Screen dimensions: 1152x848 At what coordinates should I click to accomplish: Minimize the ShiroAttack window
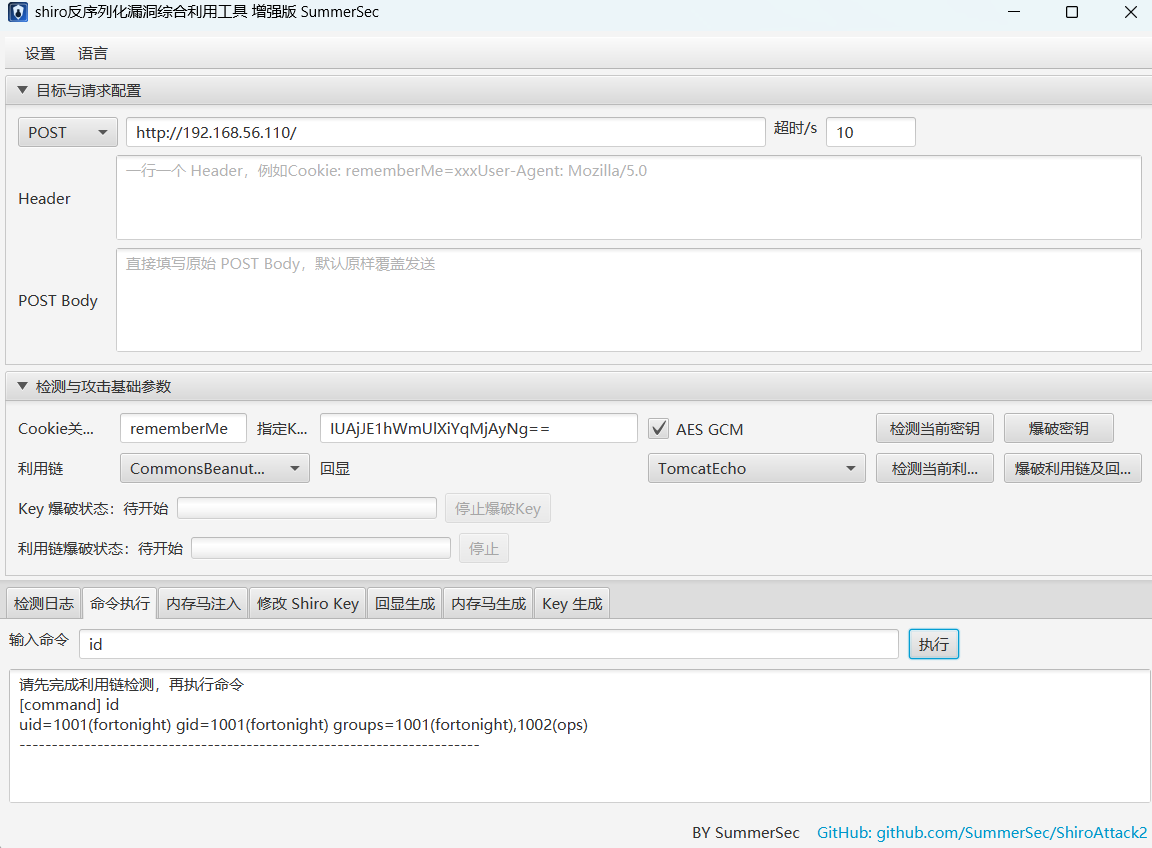click(x=1014, y=12)
